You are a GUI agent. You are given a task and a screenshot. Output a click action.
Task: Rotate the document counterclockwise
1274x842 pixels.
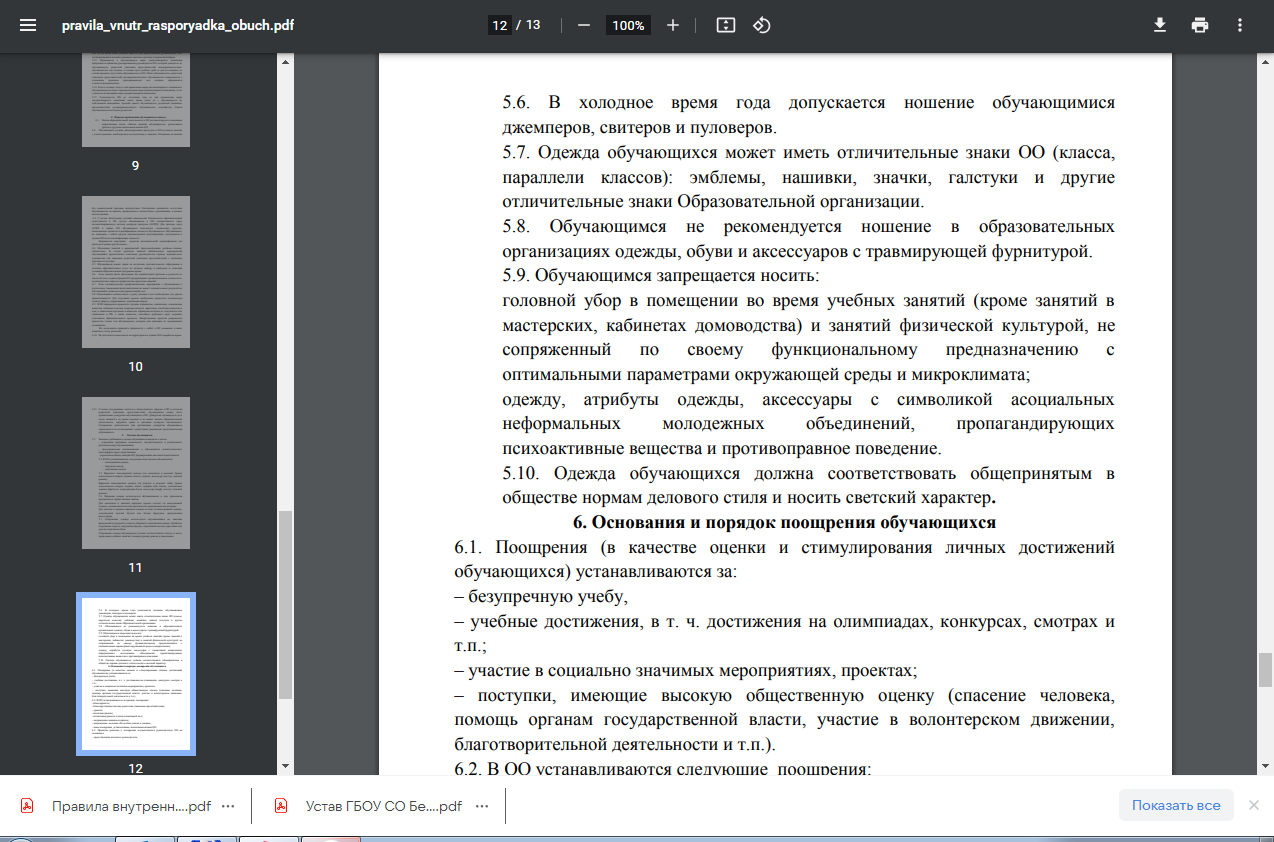click(761, 25)
